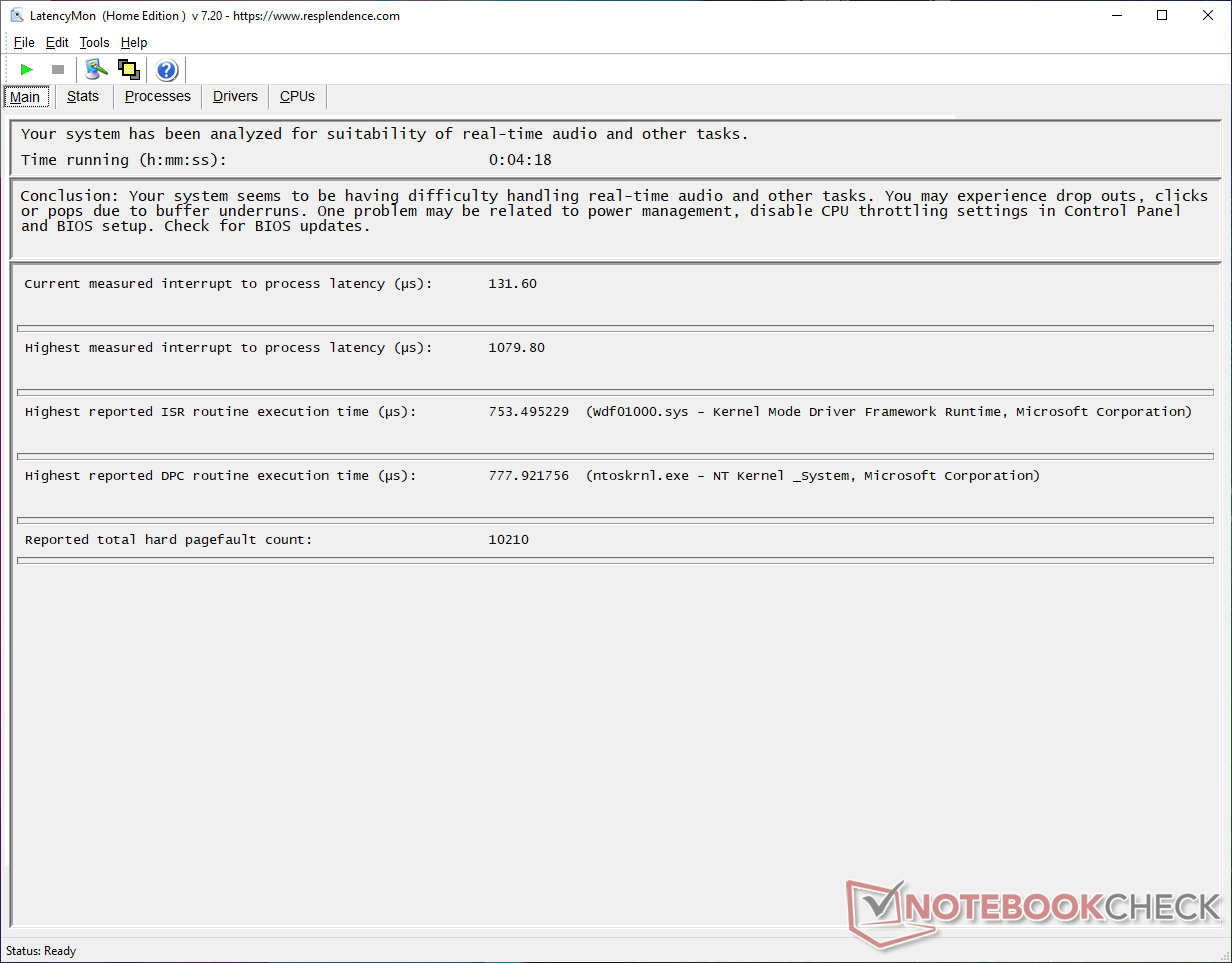Viewport: 1232px width, 963px height.
Task: Maximize the LatencyMon window
Action: 1162,15
